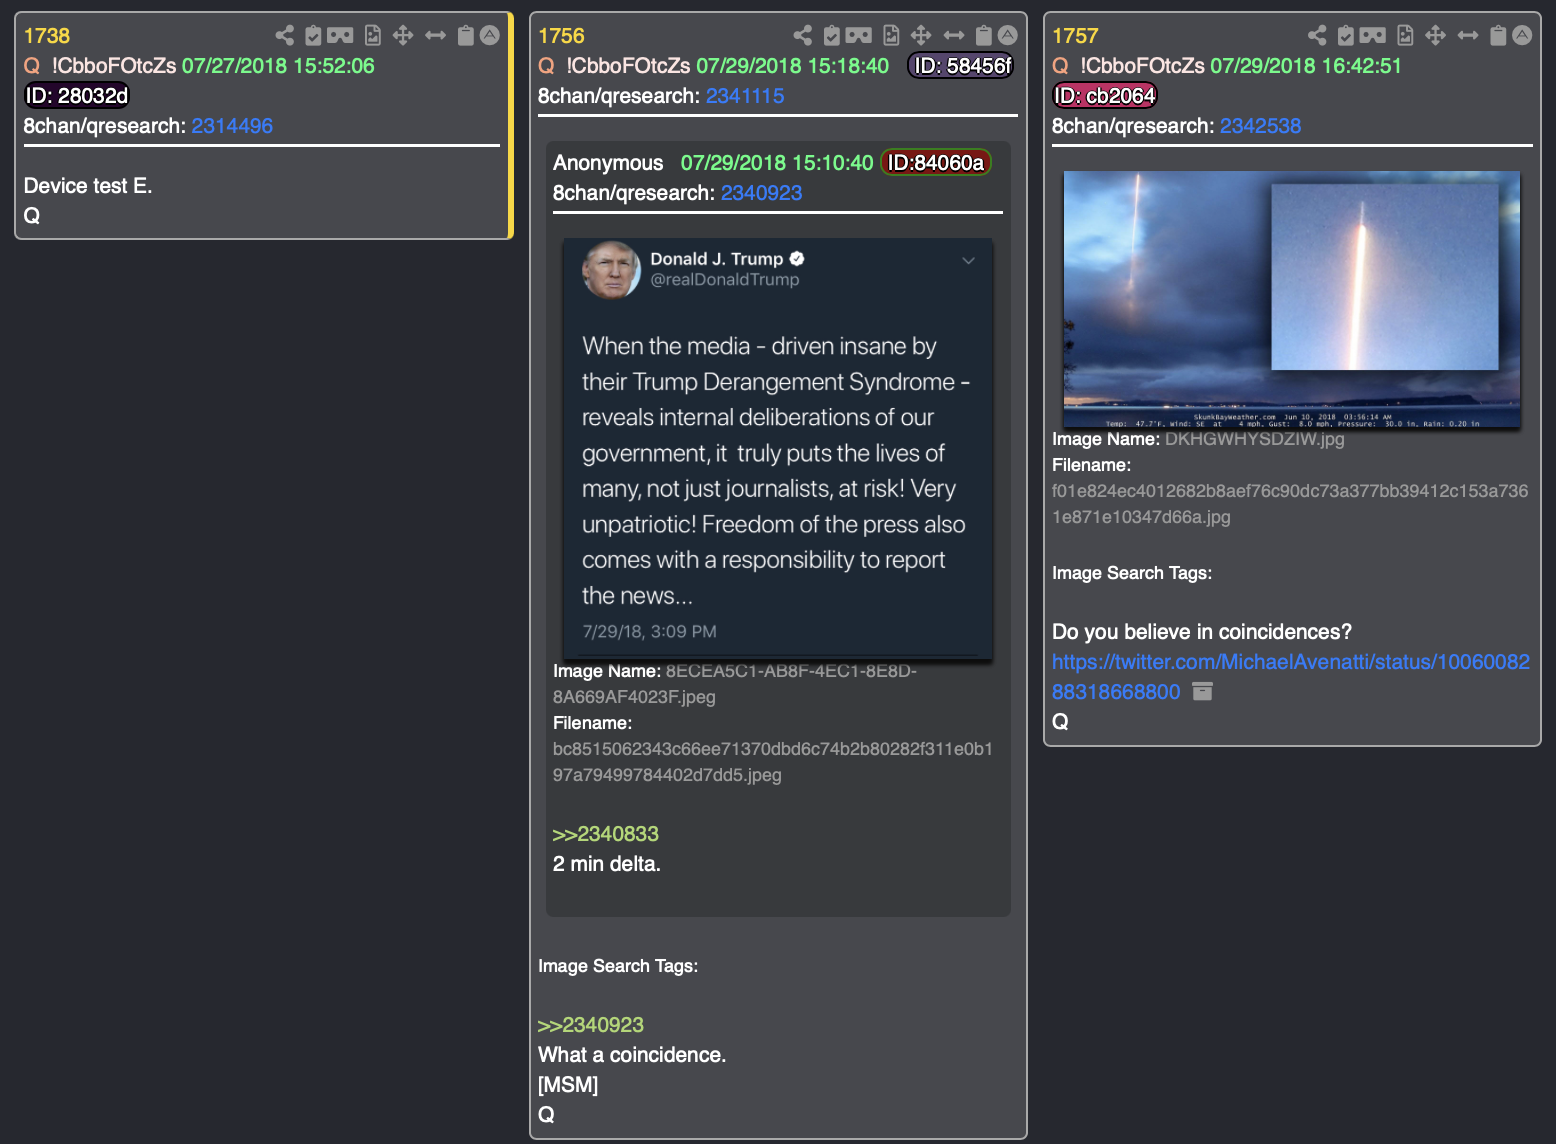This screenshot has height=1144, width=1556.
Task: Click clipboard copy icon on post 1738
Action: click(465, 36)
